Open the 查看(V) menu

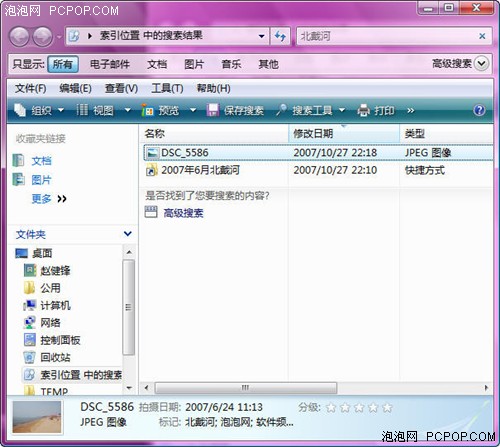click(121, 88)
